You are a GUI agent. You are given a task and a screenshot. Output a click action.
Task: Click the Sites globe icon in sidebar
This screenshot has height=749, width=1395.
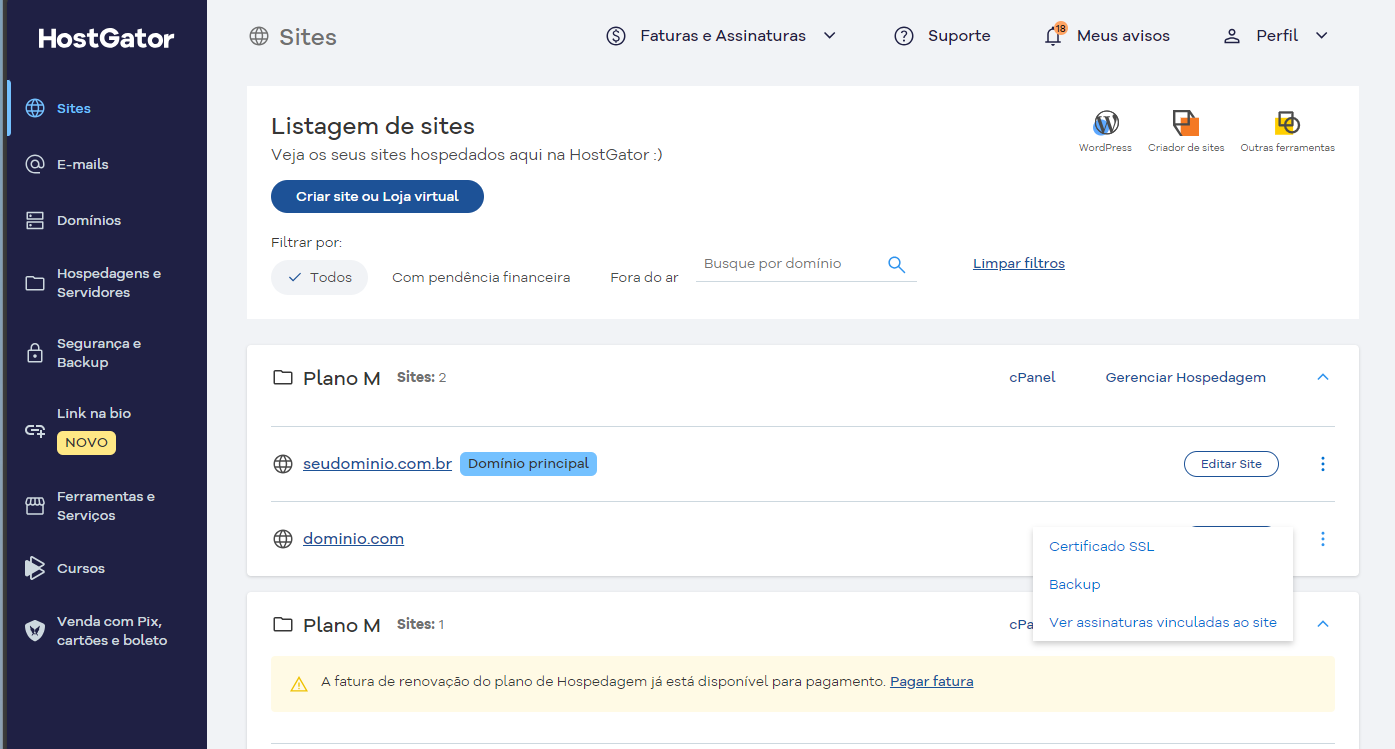pos(35,108)
